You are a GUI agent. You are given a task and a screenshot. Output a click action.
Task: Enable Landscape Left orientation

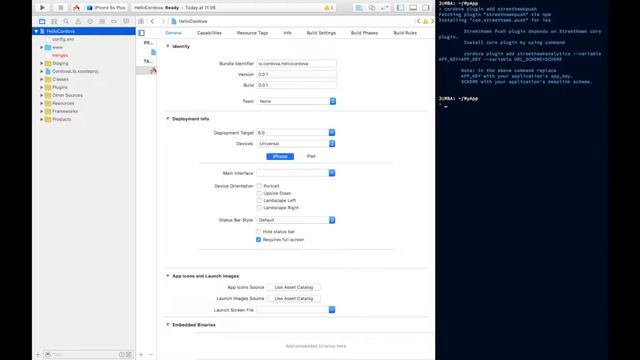(259, 200)
